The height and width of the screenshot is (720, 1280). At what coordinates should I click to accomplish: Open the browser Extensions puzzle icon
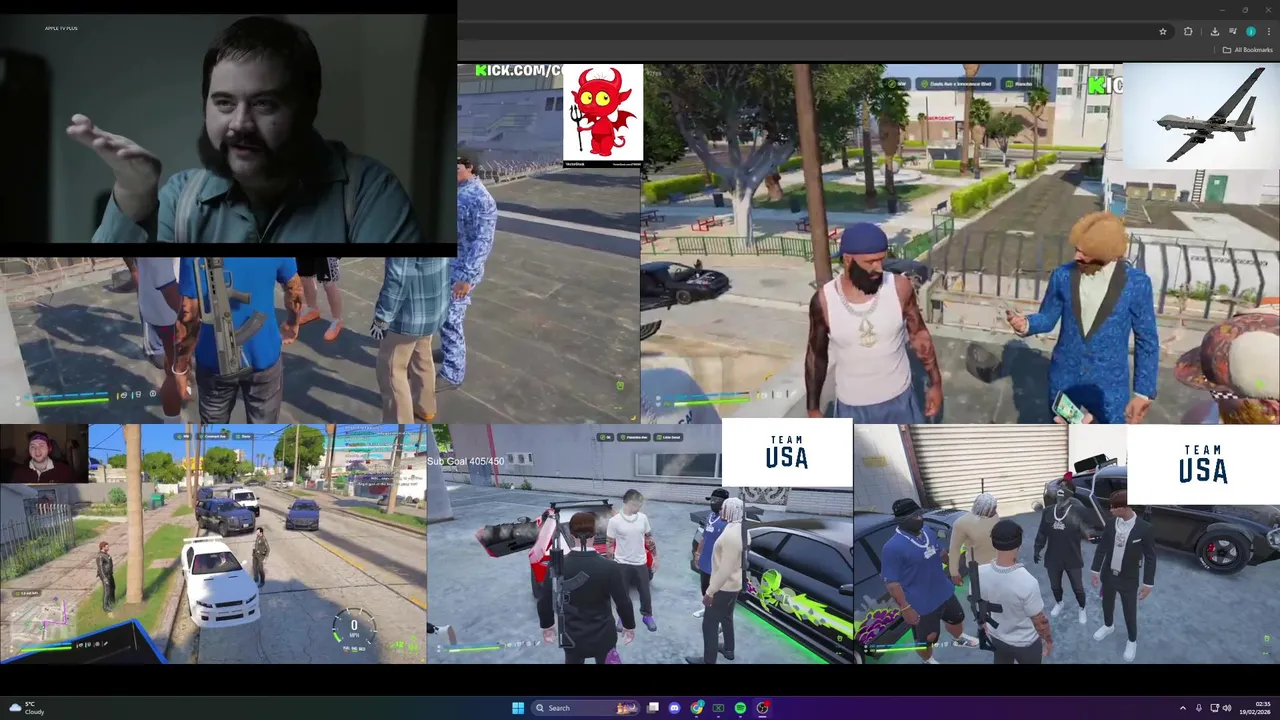coord(1188,32)
